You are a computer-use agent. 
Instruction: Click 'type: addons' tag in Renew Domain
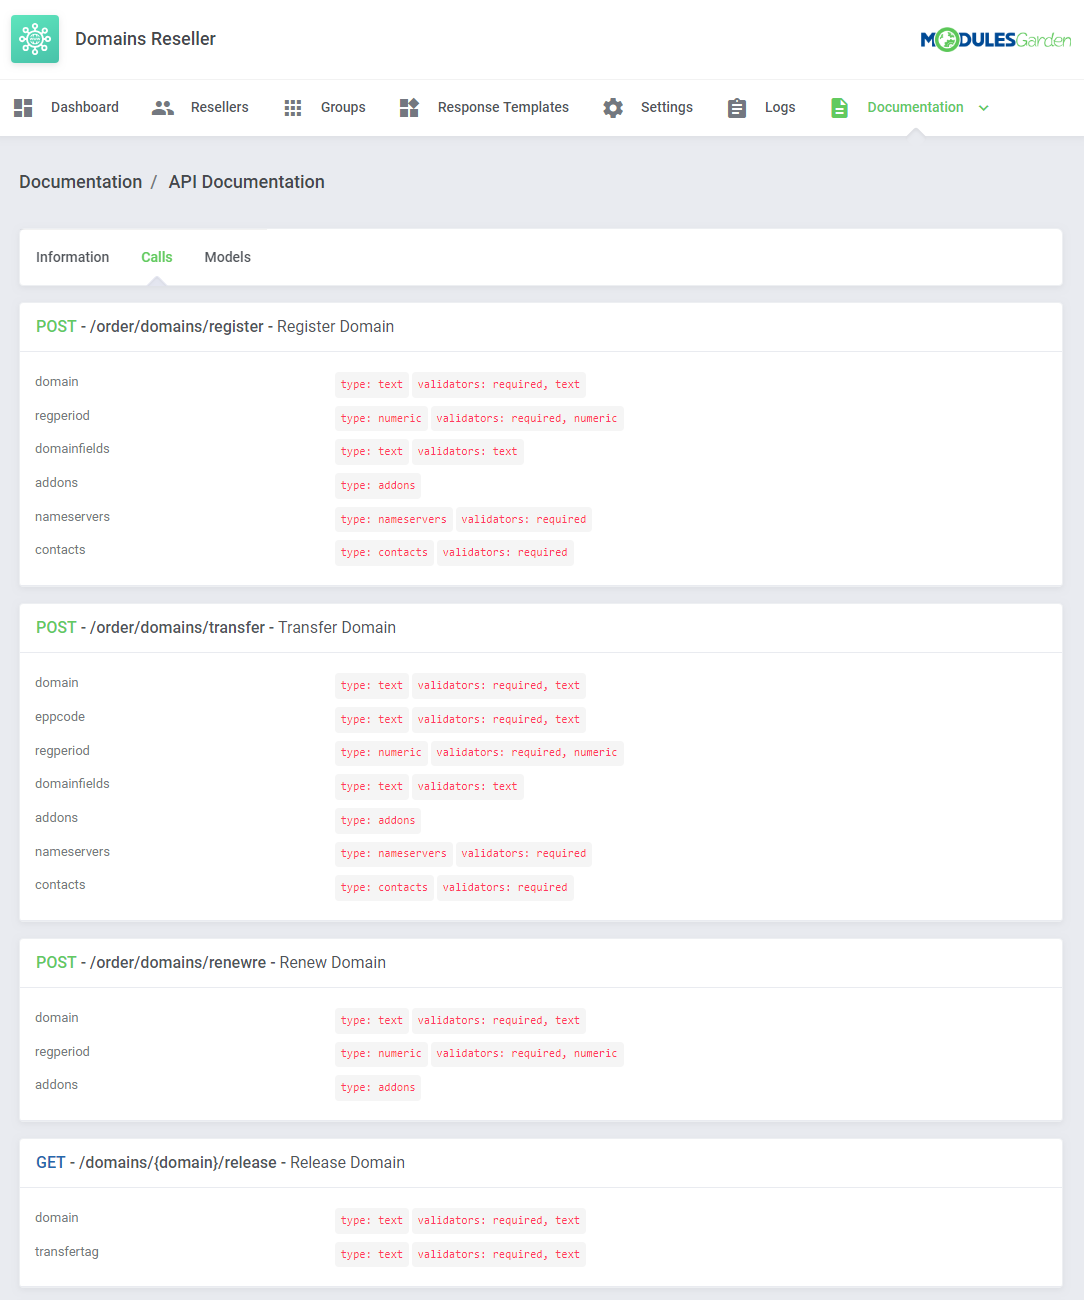click(x=378, y=1088)
